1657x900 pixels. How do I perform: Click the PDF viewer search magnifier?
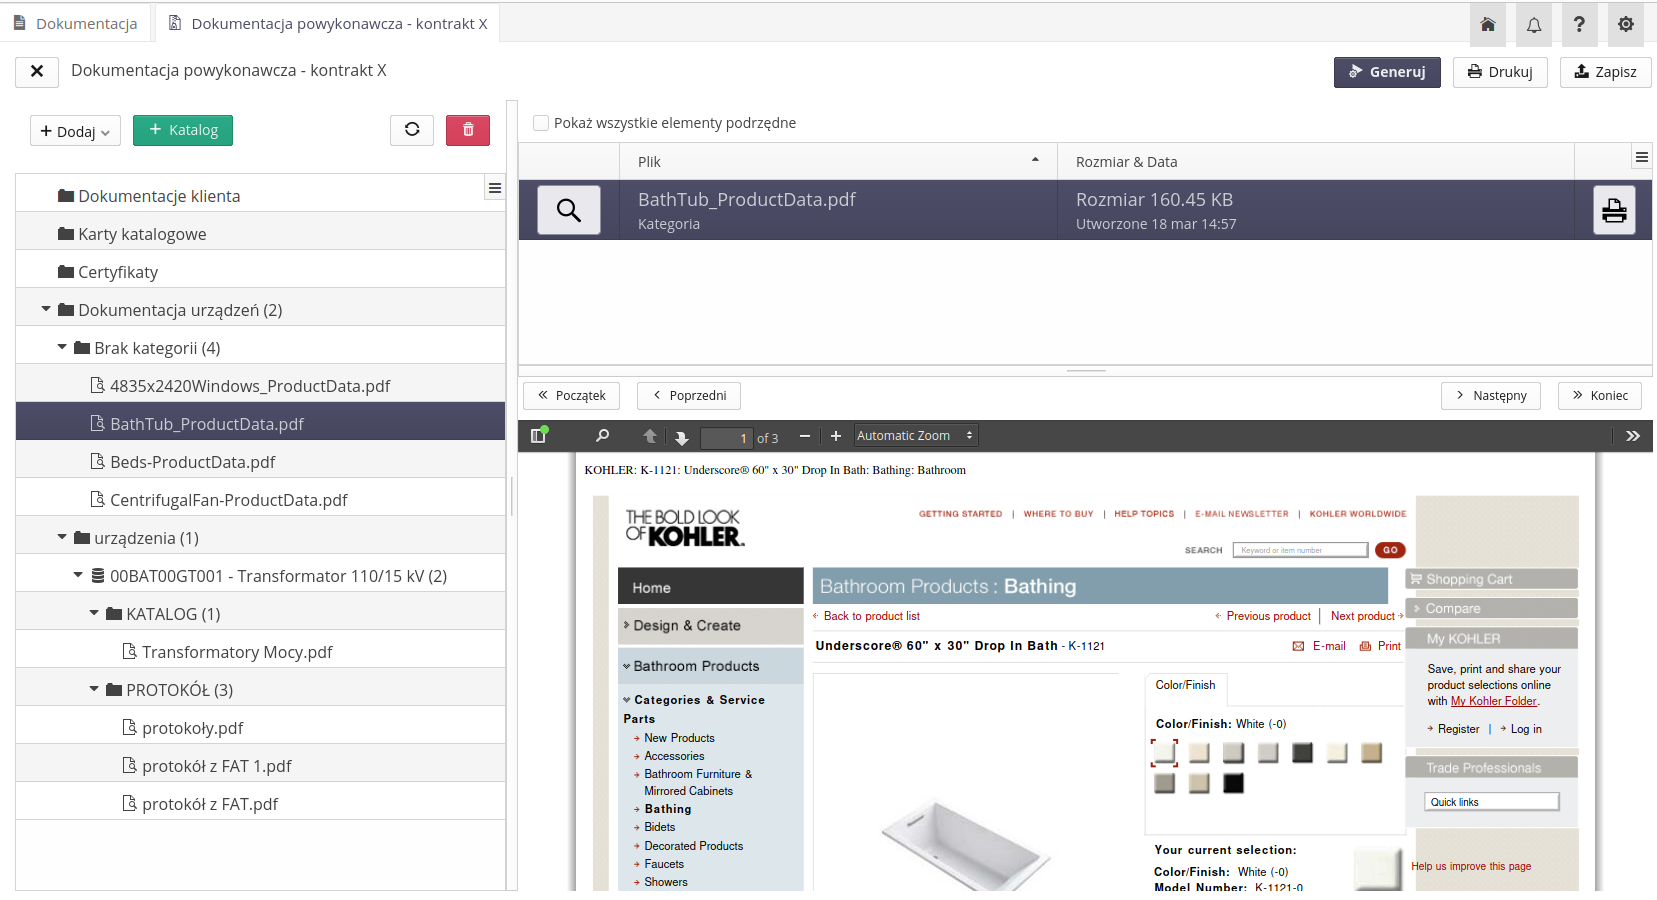tap(602, 436)
